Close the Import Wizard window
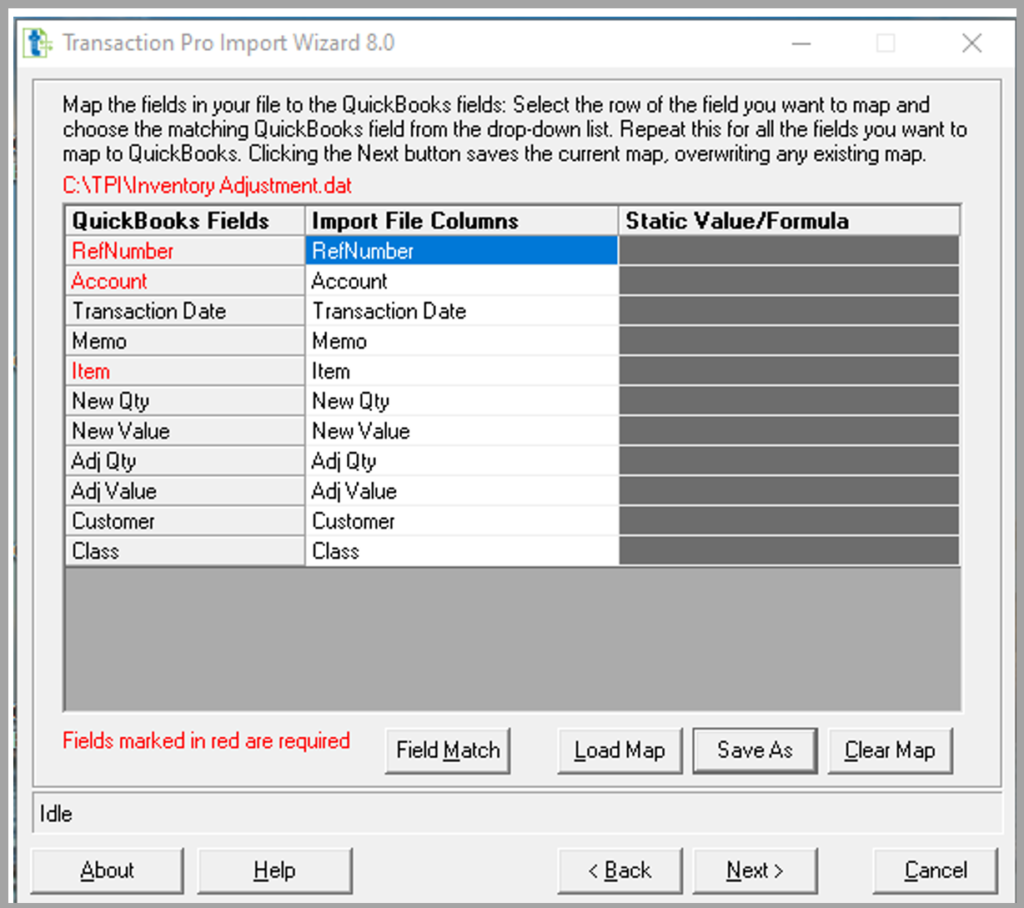 click(x=972, y=44)
